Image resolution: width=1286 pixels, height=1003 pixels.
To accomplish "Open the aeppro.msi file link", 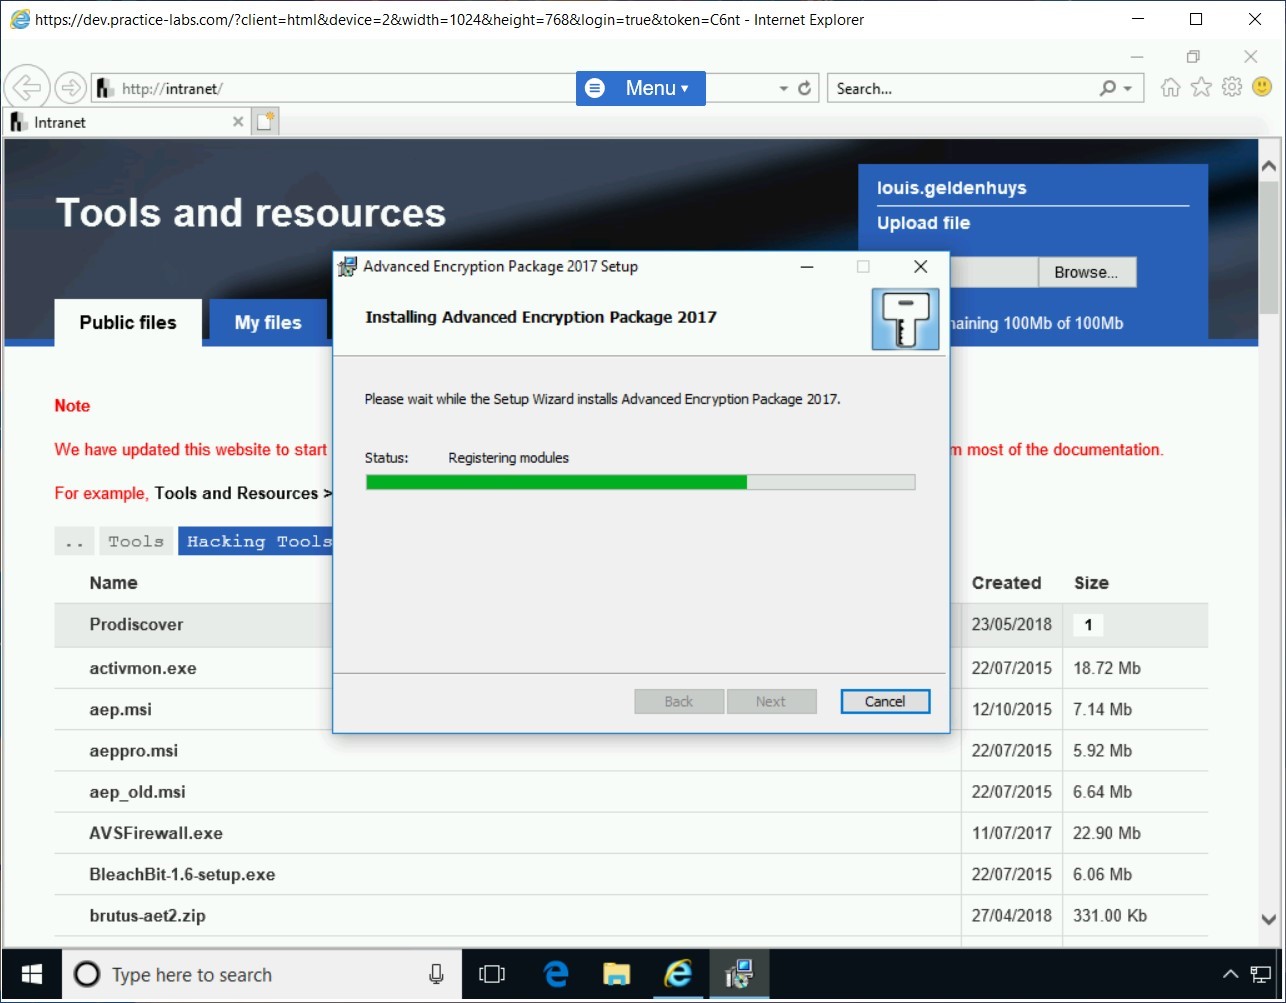I will coord(134,750).
